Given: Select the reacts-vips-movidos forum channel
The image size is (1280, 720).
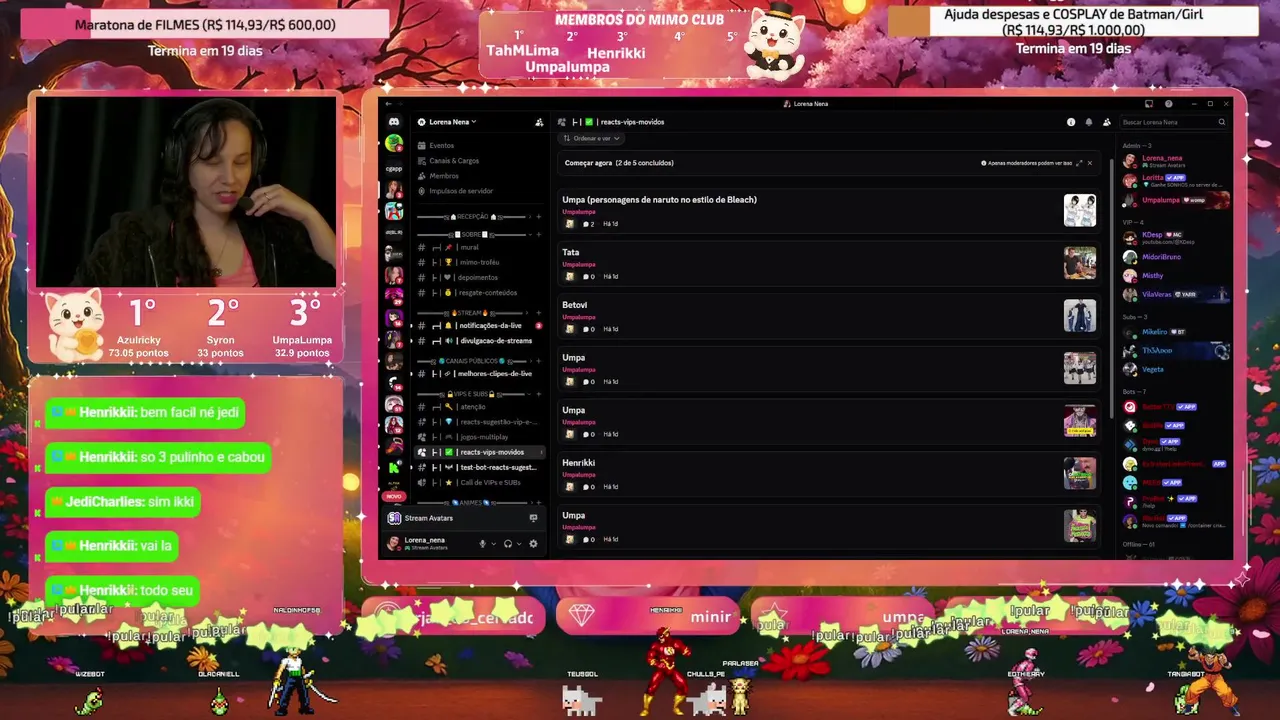Looking at the screenshot, I should click(480, 452).
